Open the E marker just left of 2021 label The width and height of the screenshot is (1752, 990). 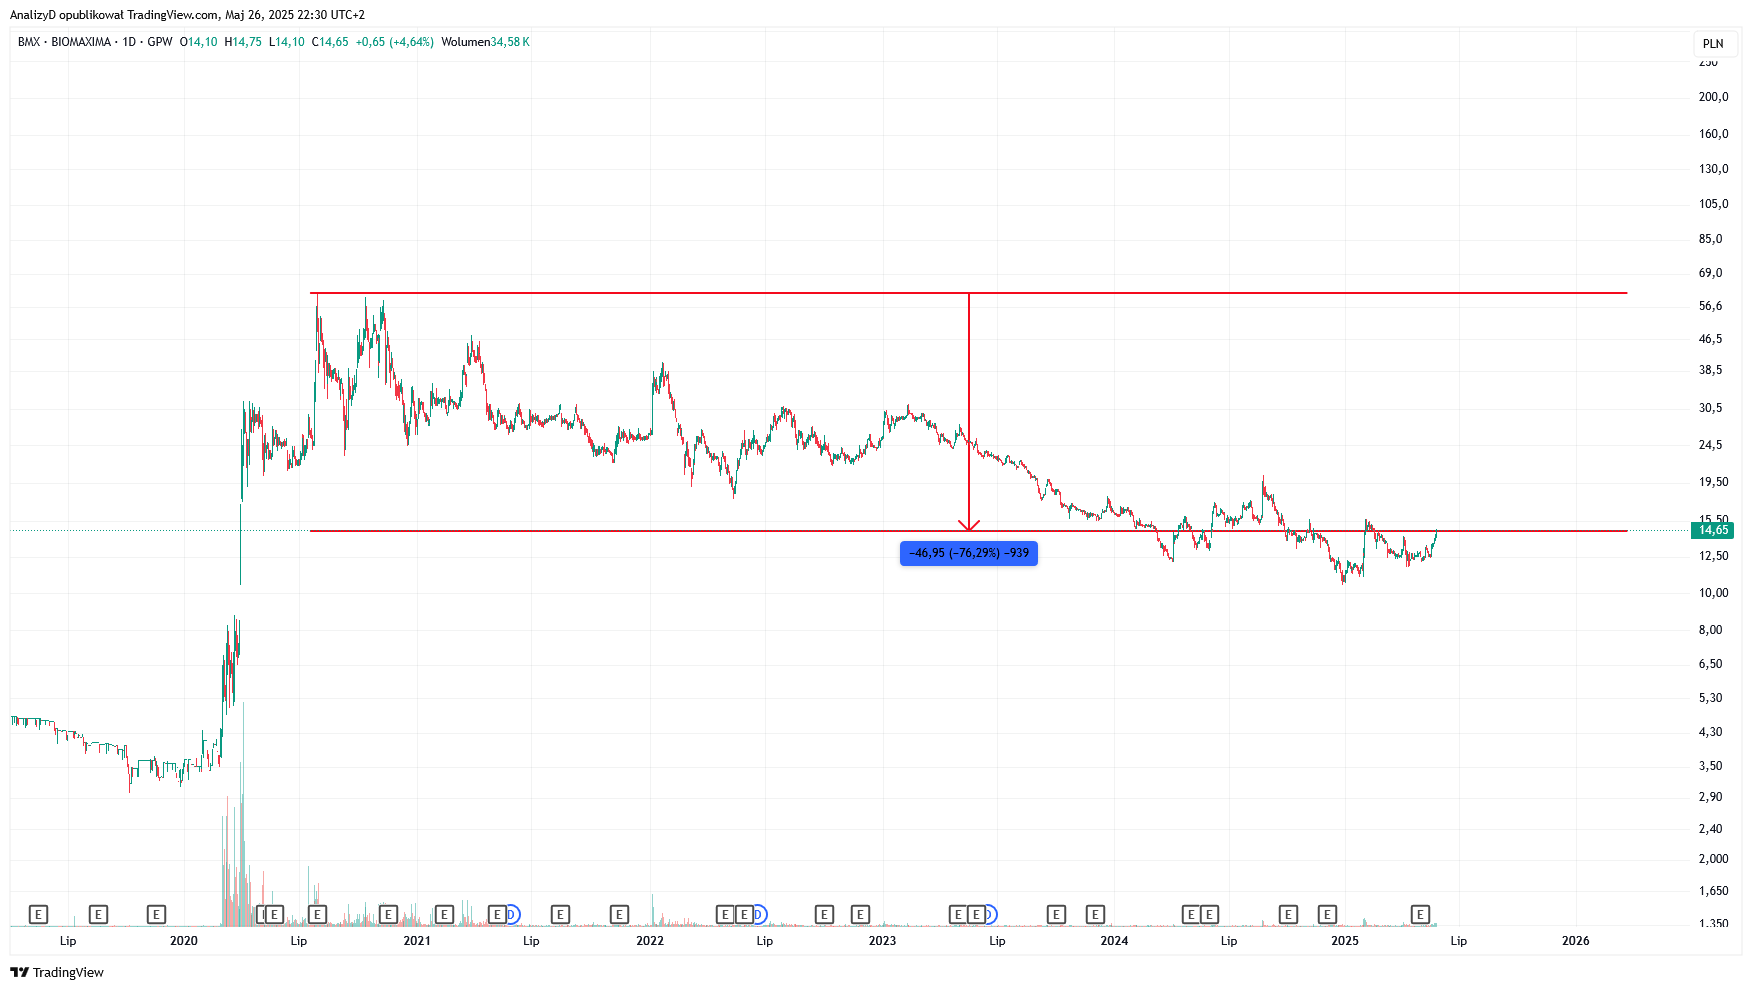[388, 914]
